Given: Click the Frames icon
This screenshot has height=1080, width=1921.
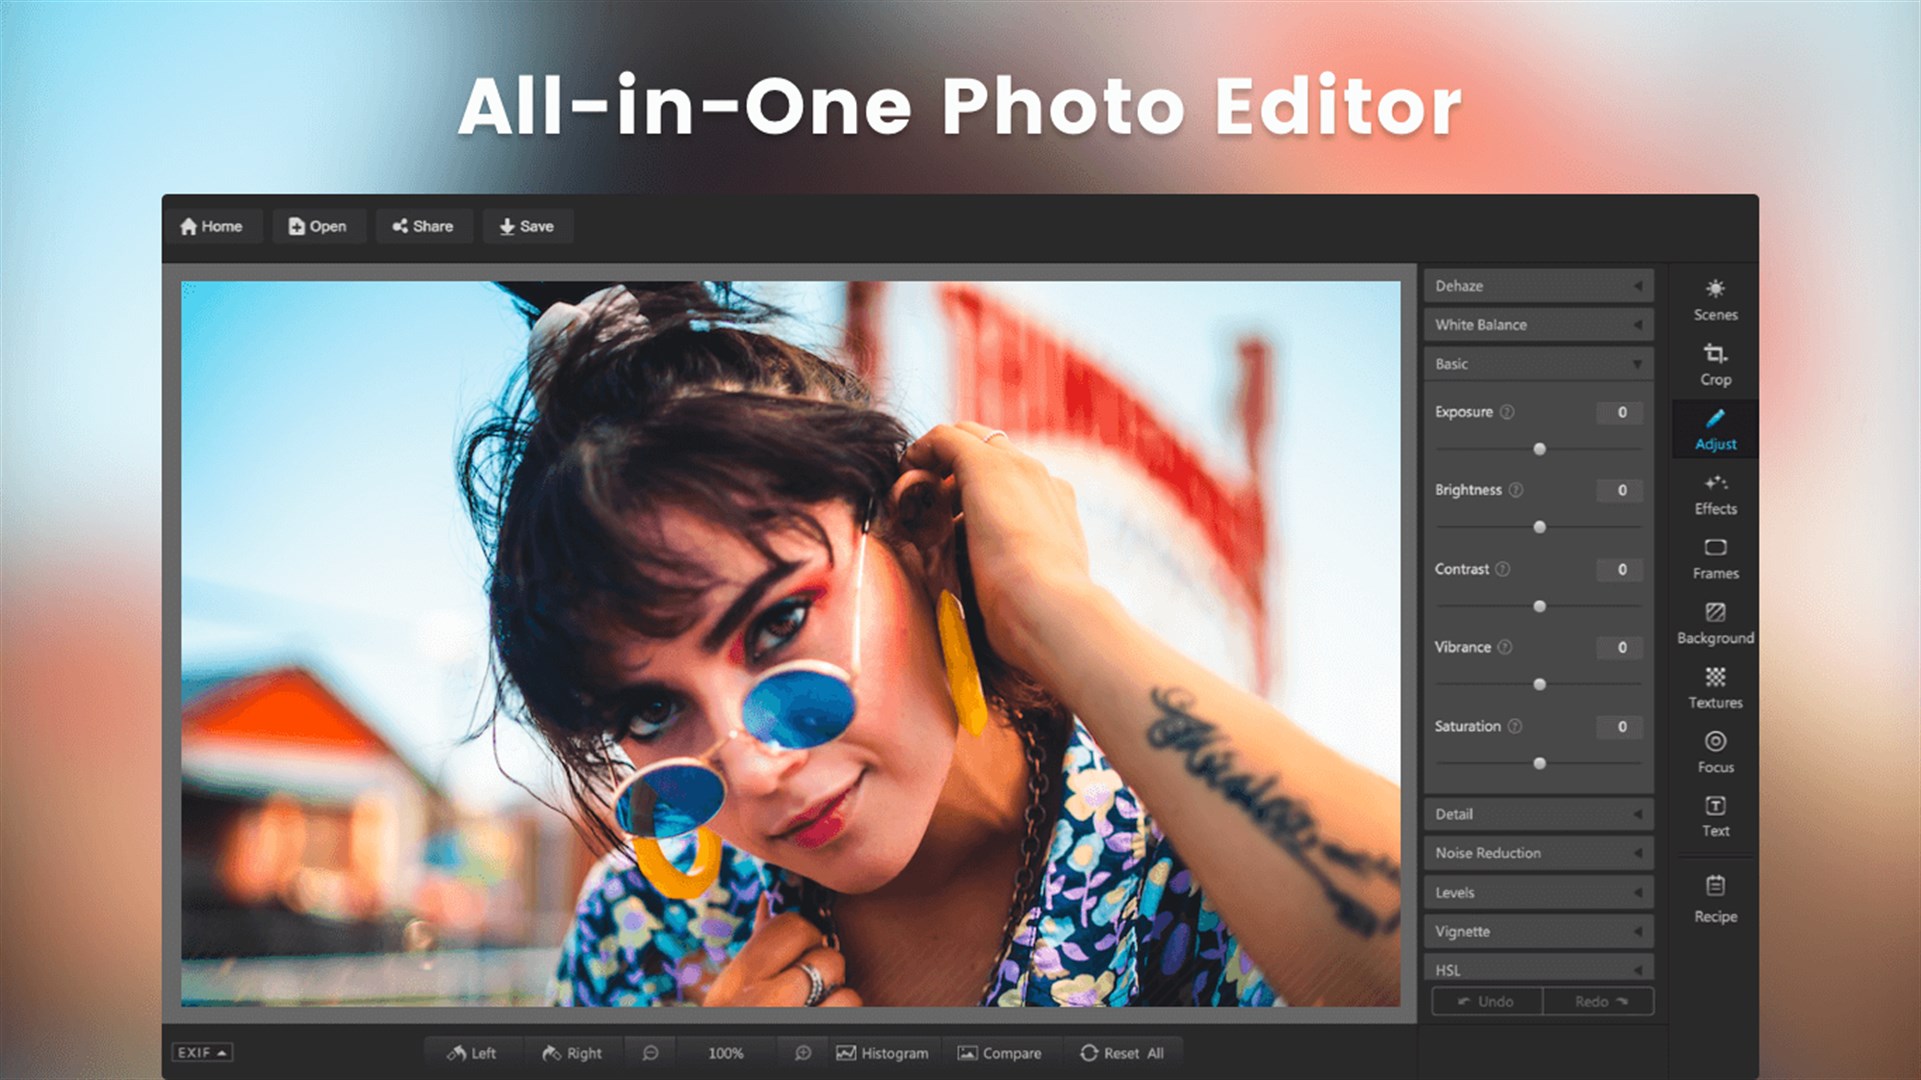Looking at the screenshot, I should [x=1714, y=558].
